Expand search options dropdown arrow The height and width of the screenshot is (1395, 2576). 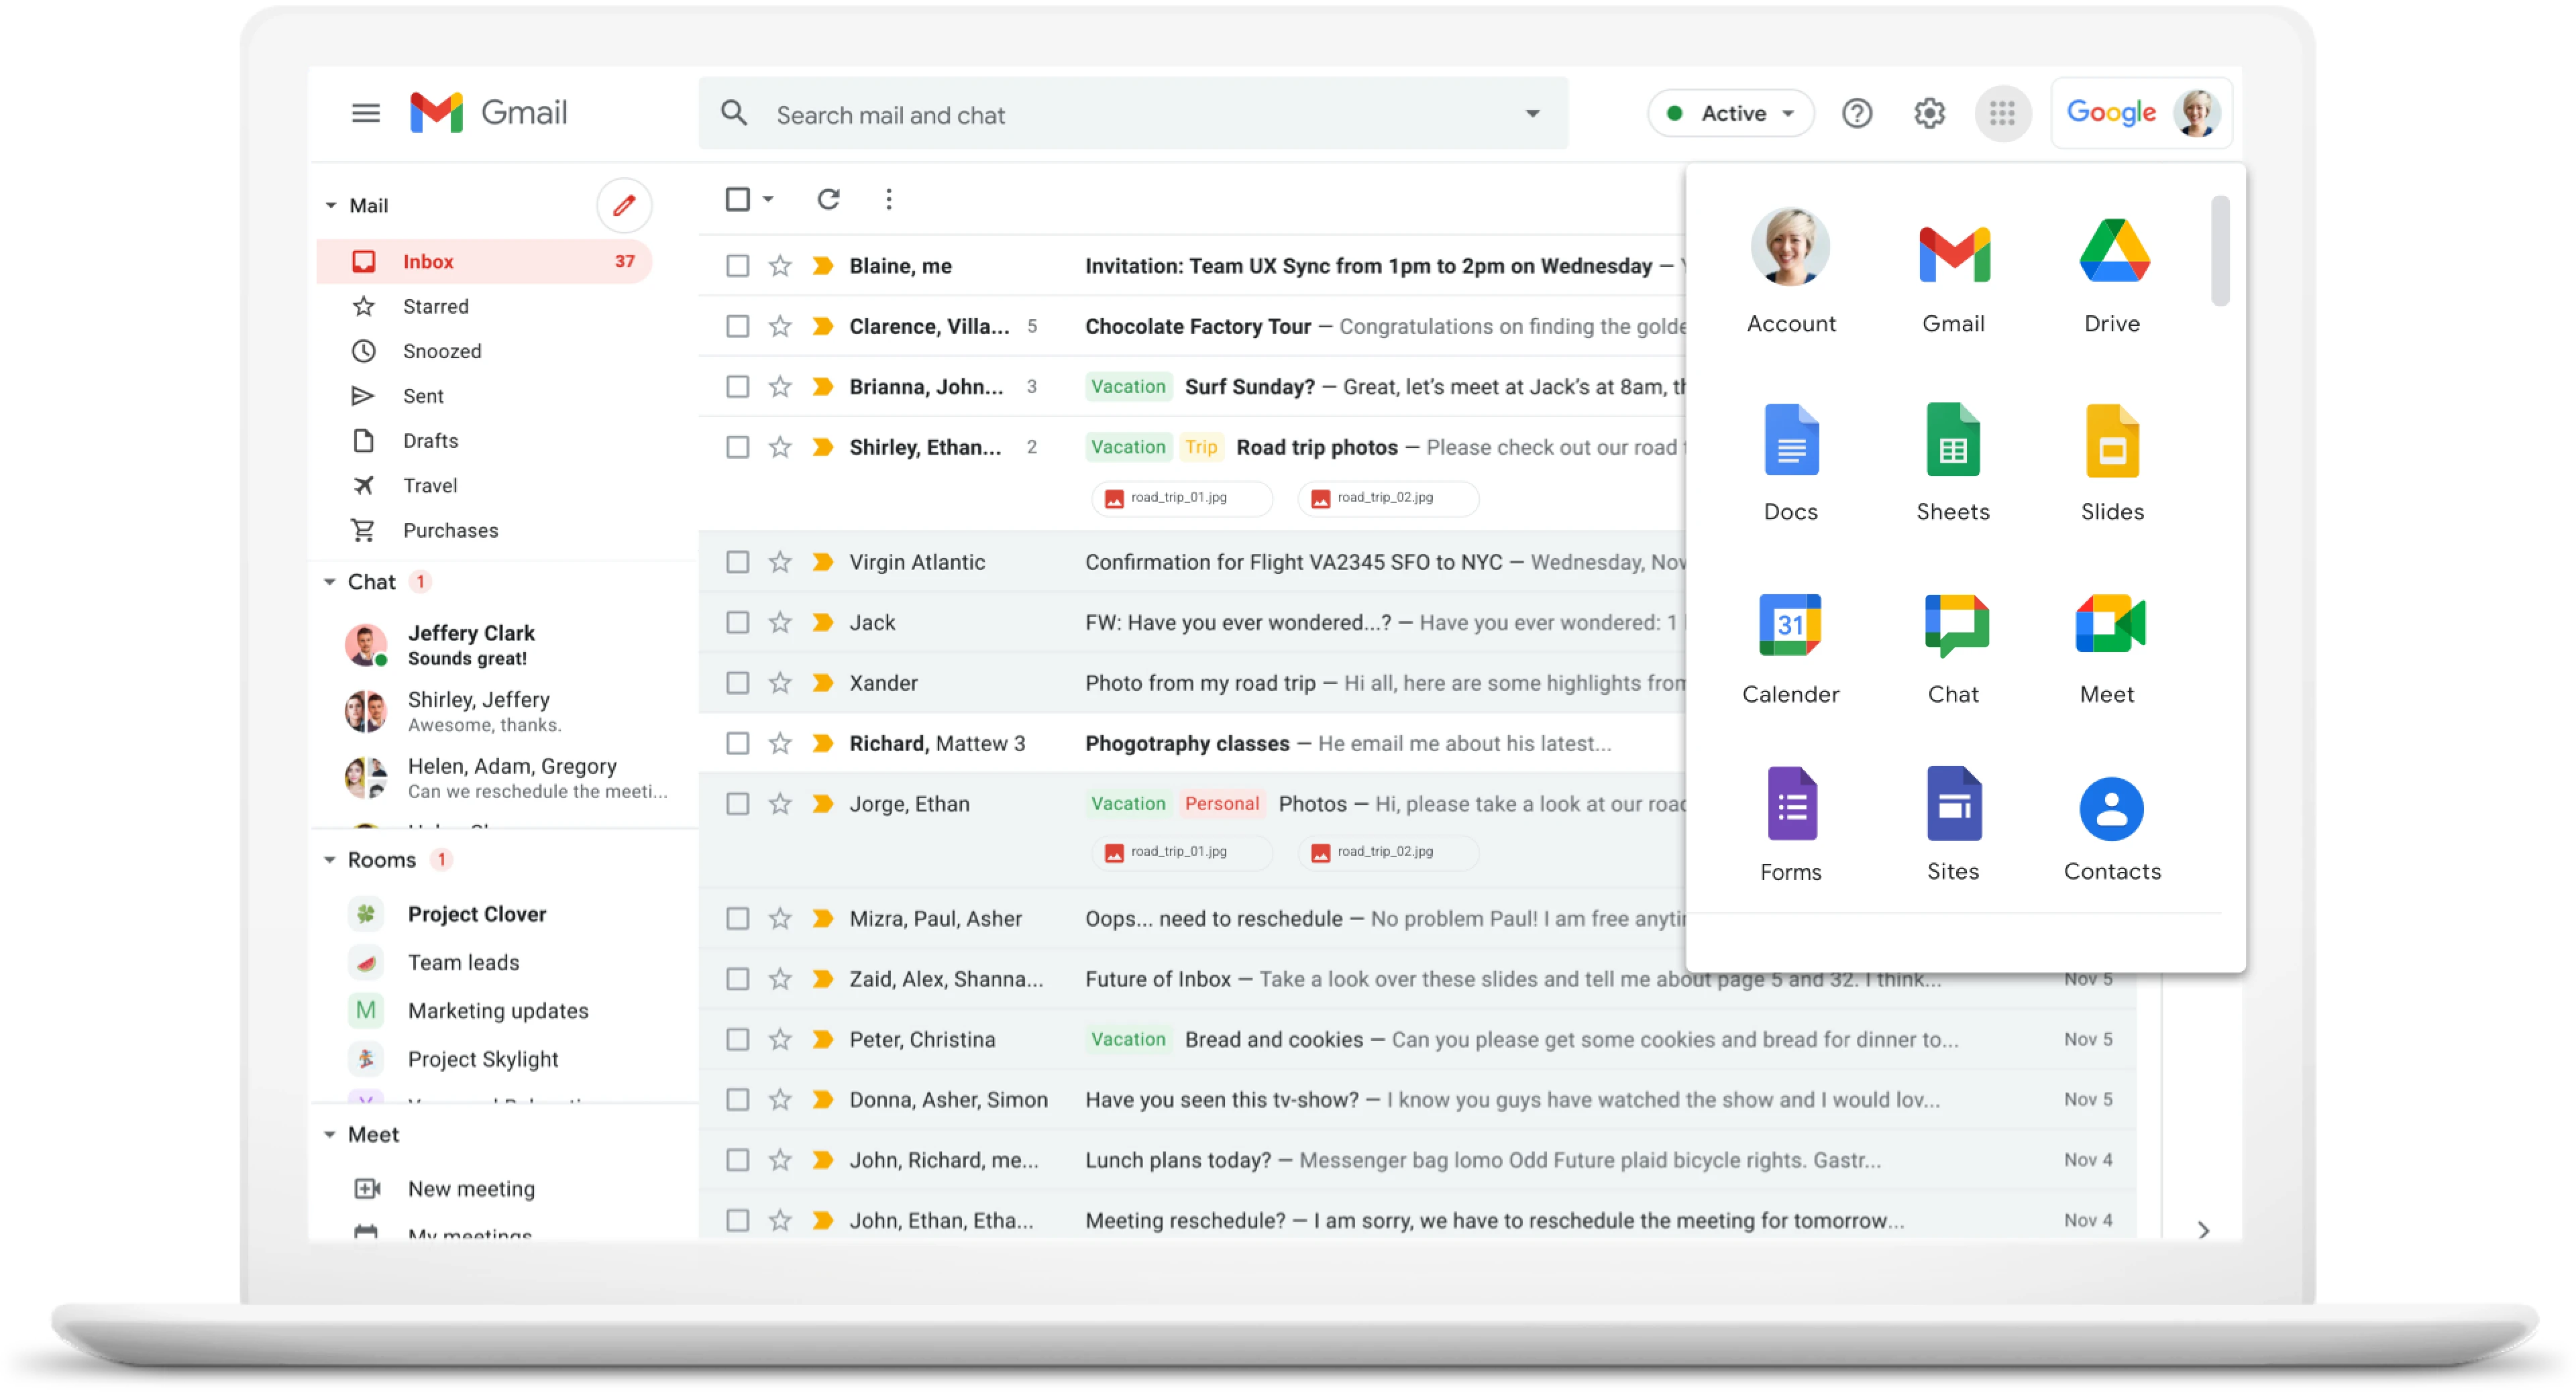point(1532,114)
